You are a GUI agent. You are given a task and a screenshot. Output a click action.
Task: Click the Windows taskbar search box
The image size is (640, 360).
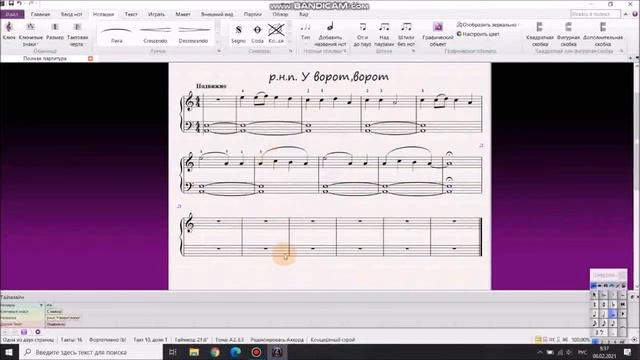(91, 352)
